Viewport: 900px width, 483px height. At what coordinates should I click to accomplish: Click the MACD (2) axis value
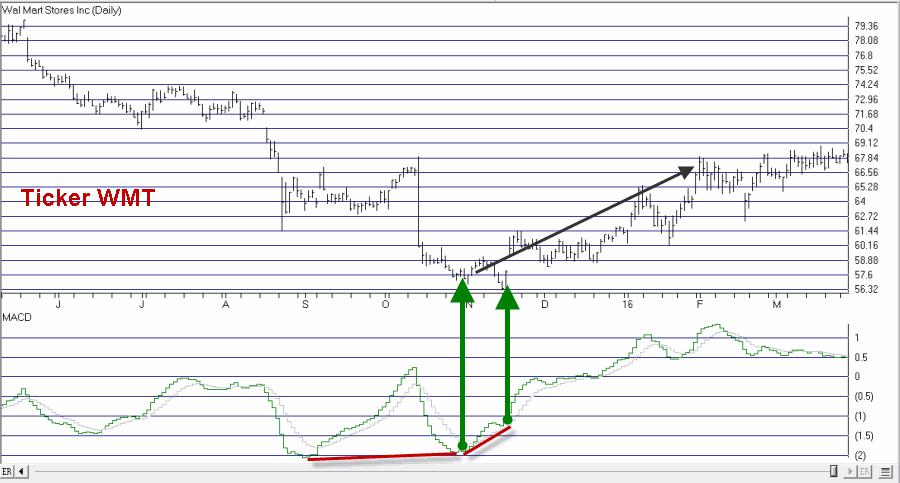pos(860,455)
